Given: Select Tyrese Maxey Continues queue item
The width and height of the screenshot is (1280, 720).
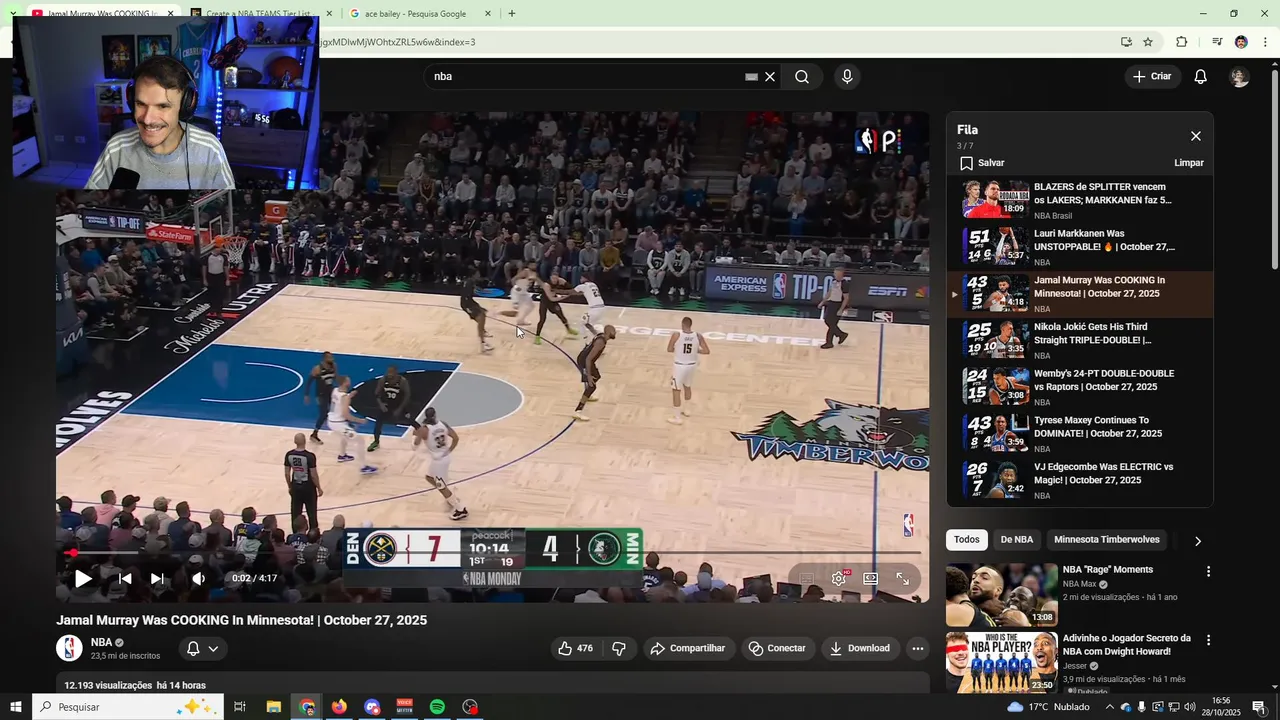Looking at the screenshot, I should pos(1080,433).
